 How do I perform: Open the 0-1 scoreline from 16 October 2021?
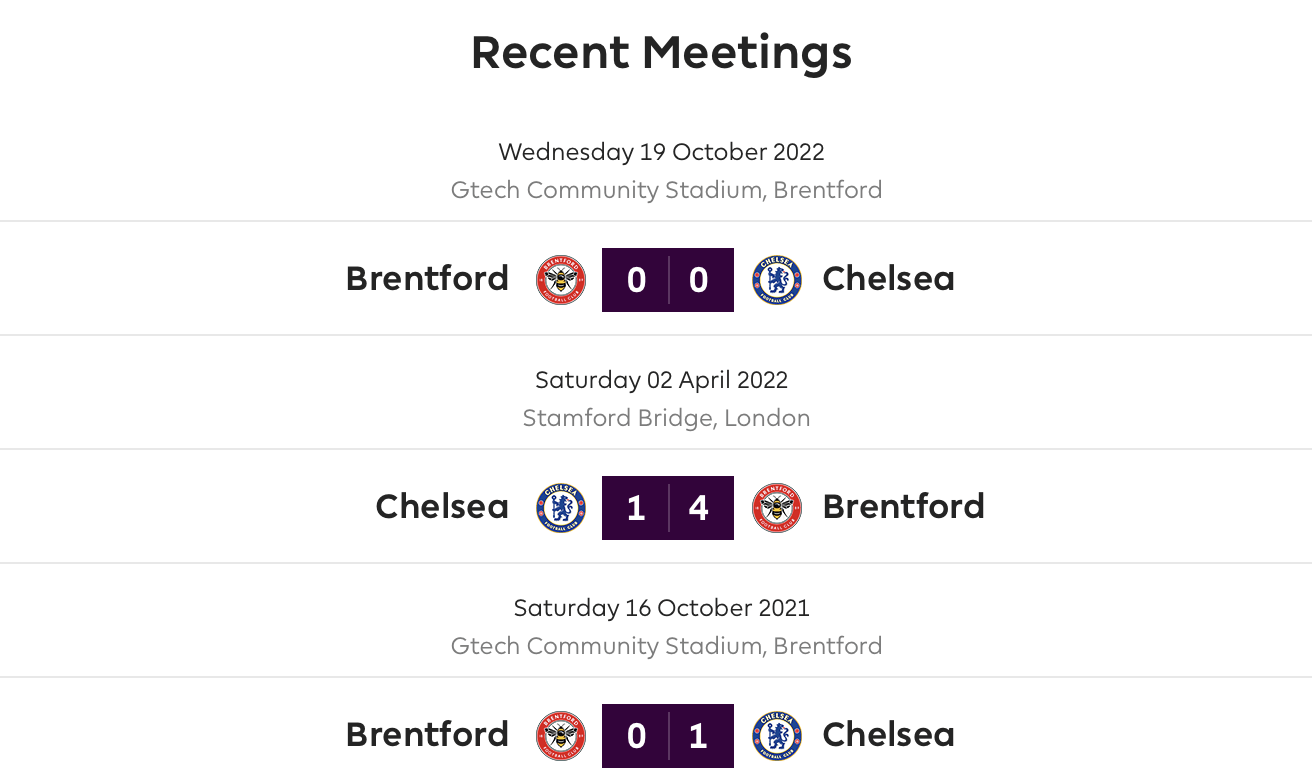pyautogui.click(x=668, y=736)
